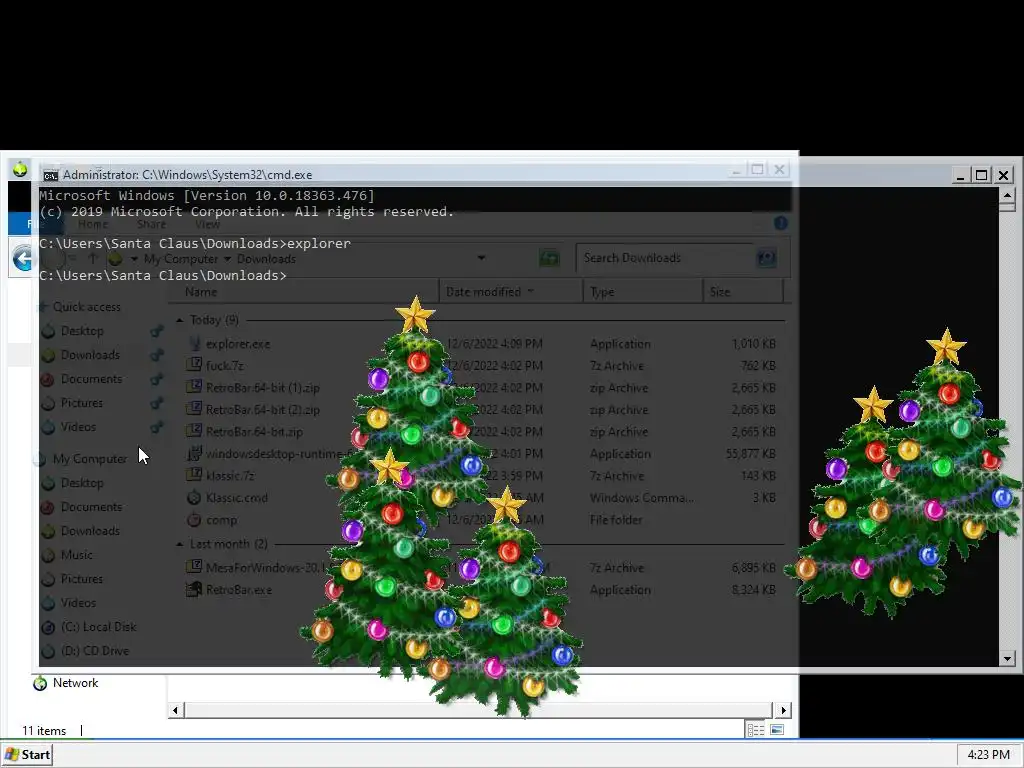Click the pin icon next to Quick access Desktop

pos(156,331)
